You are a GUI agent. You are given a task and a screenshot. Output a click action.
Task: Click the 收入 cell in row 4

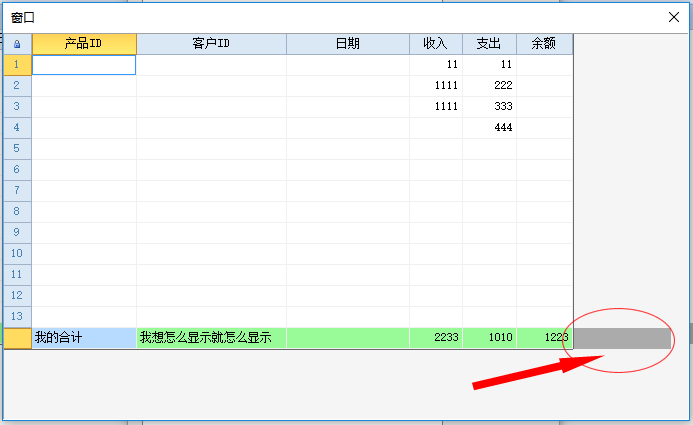tap(436, 128)
